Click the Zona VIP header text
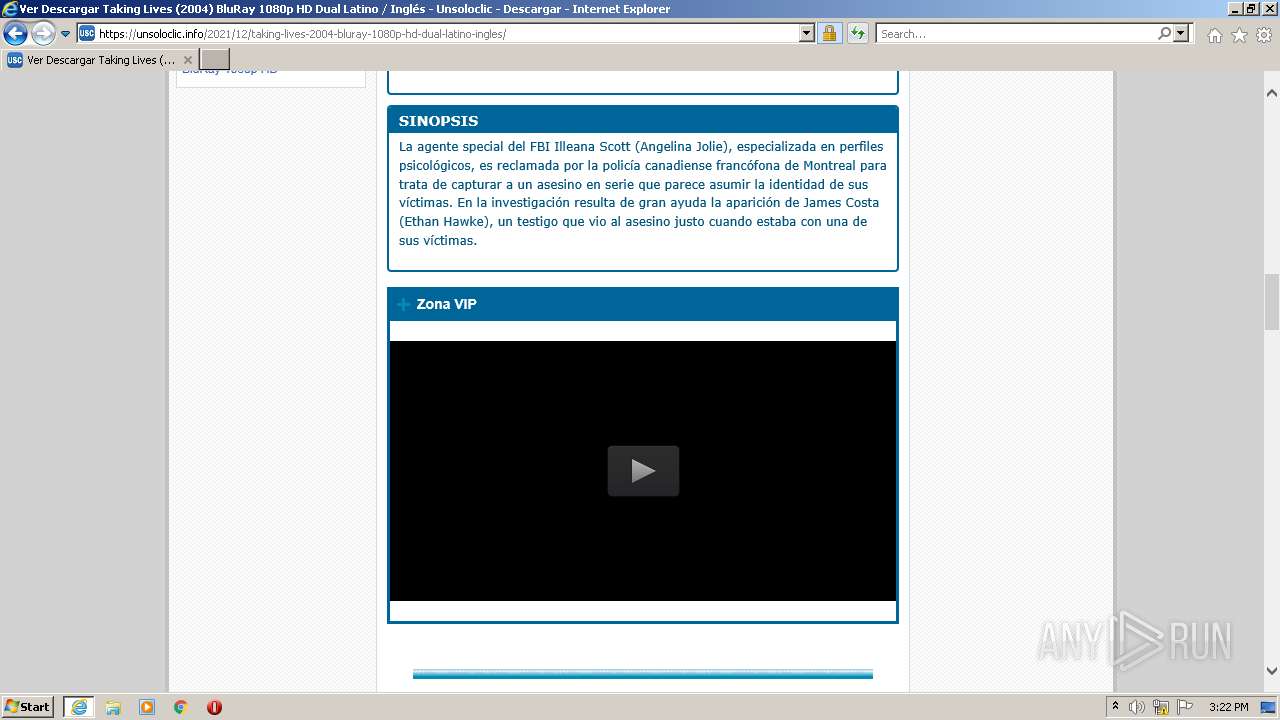This screenshot has height=720, width=1280. pyautogui.click(x=446, y=304)
